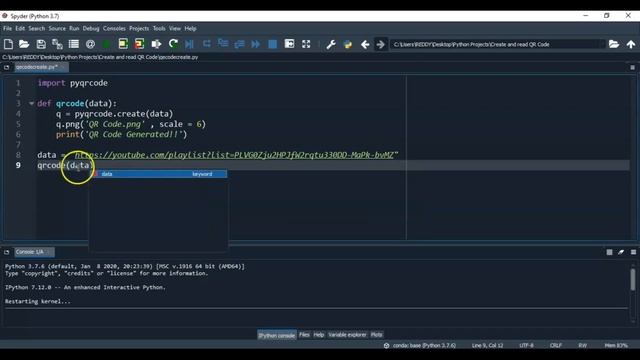This screenshot has height=360, width=640.
Task: Save all files toolbar icon
Action: 57,44
